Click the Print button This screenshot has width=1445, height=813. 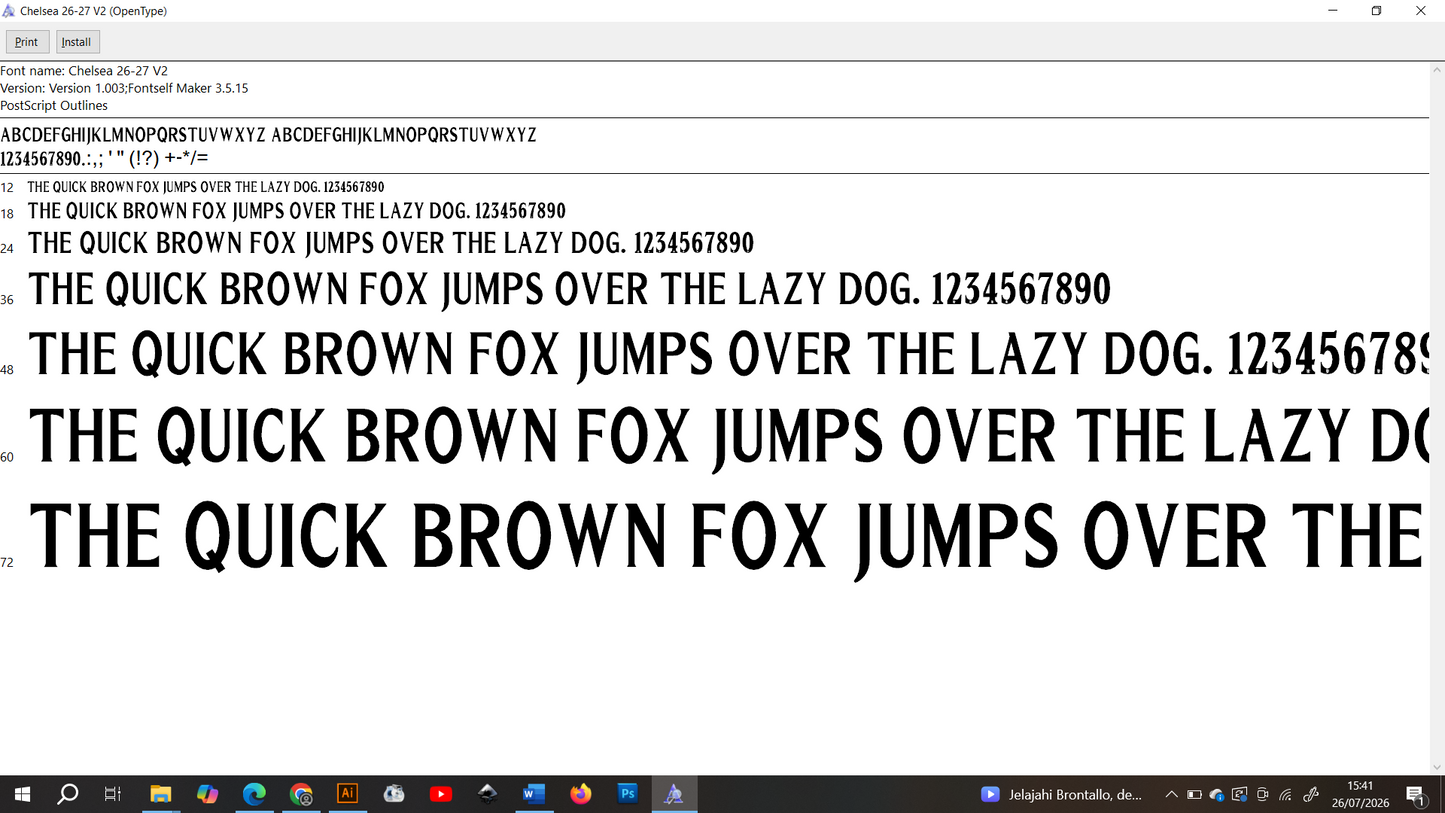pos(27,42)
